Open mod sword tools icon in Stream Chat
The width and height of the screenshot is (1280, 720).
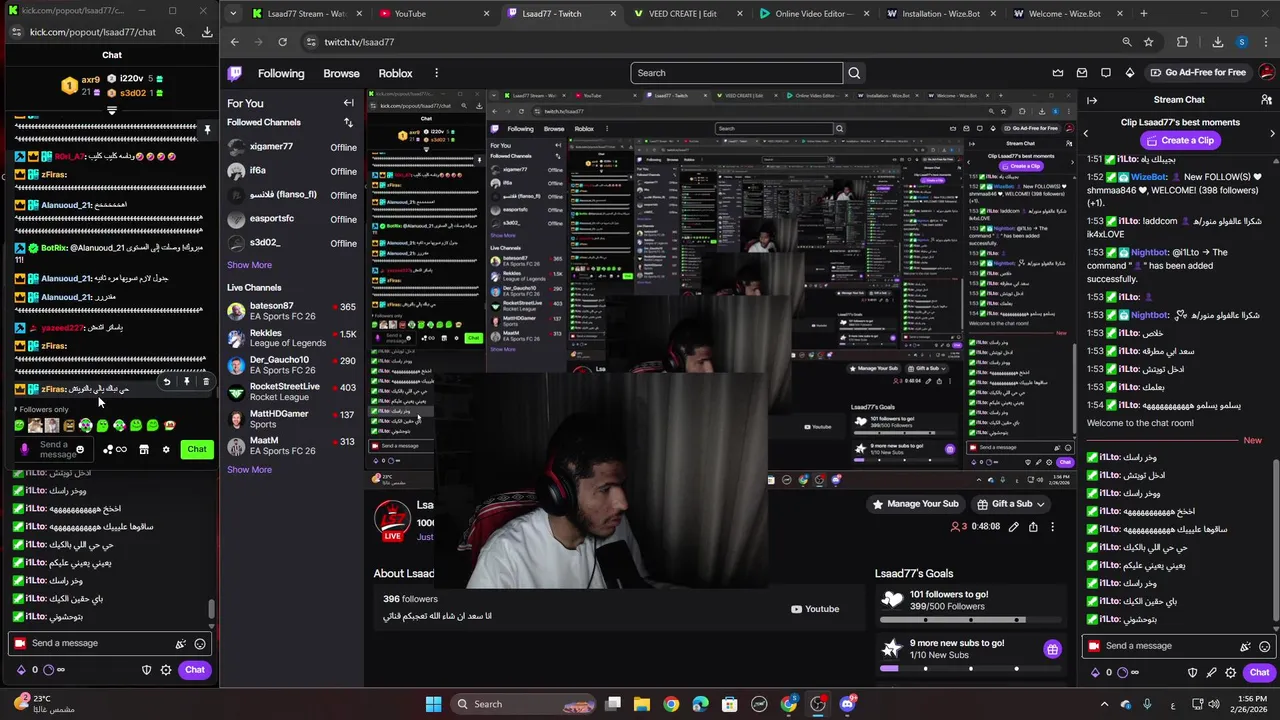coord(1212,673)
